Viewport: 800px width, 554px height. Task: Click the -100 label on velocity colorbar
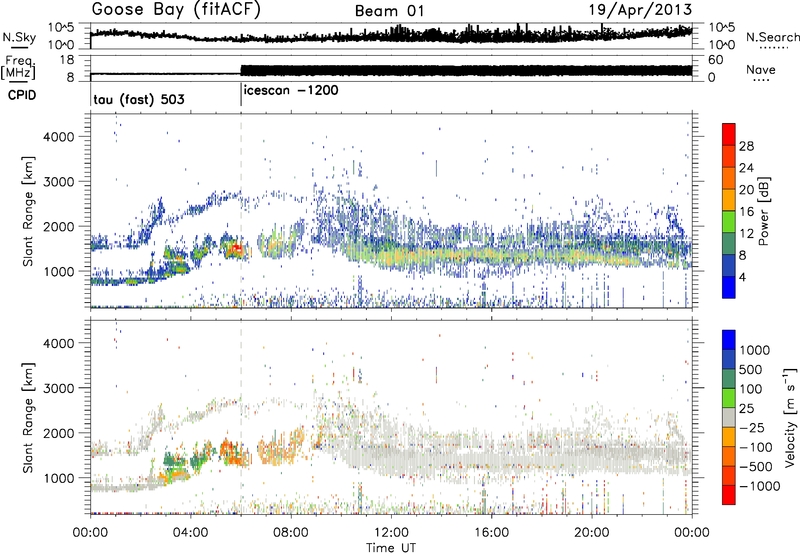(x=756, y=447)
